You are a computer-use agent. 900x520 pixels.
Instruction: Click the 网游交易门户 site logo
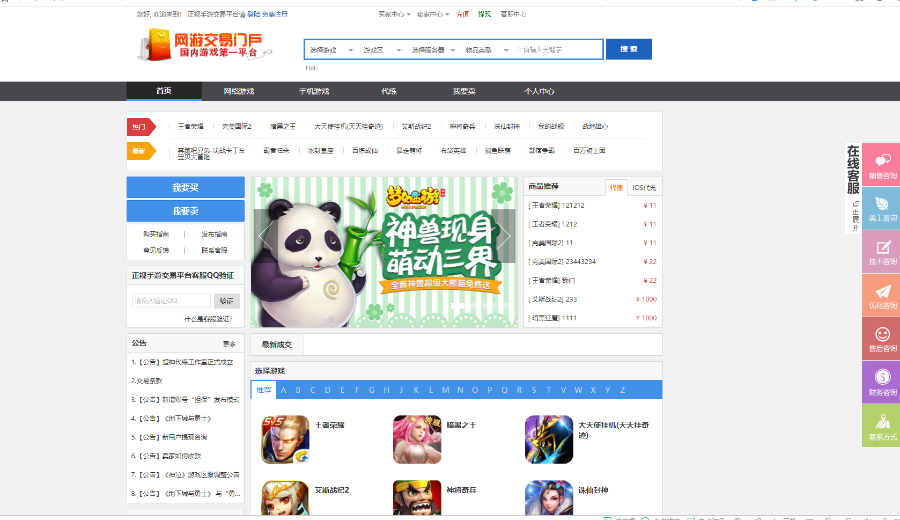[203, 45]
